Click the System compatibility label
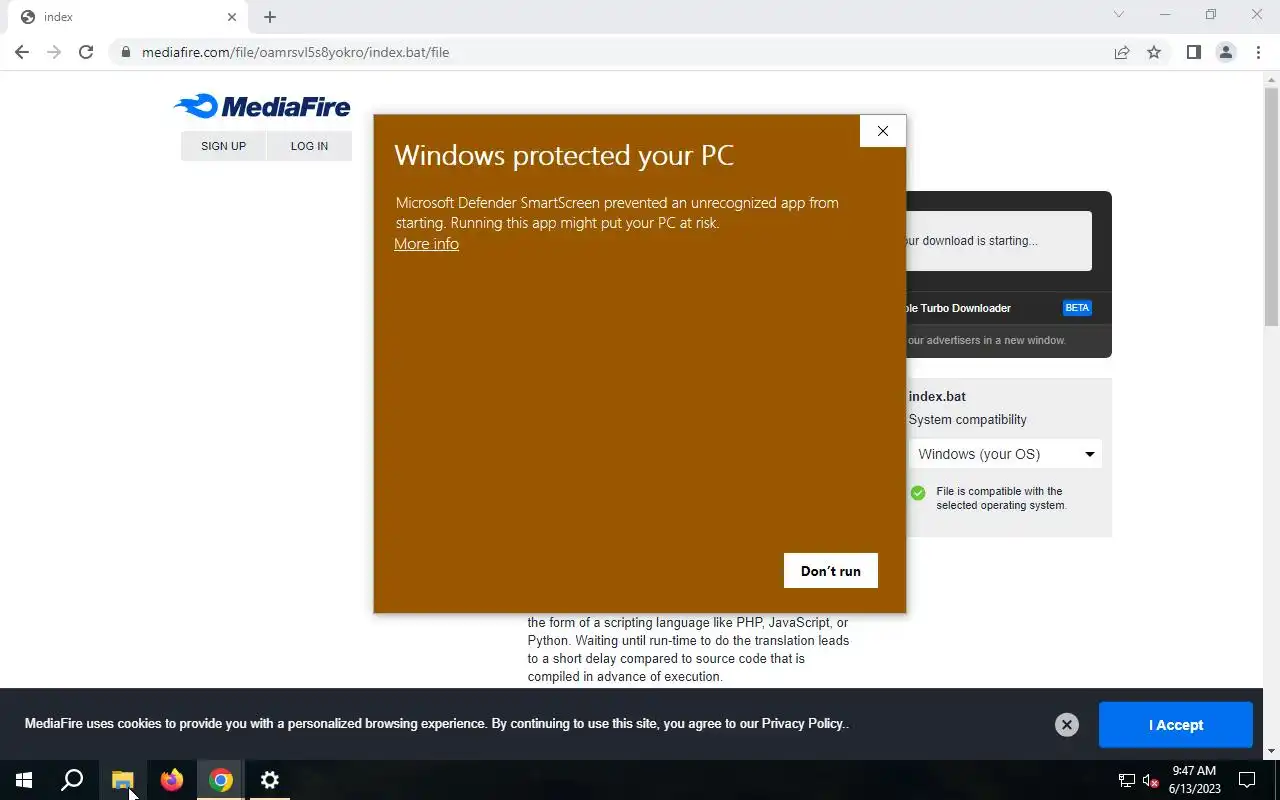Viewport: 1280px width, 800px height. [967, 420]
